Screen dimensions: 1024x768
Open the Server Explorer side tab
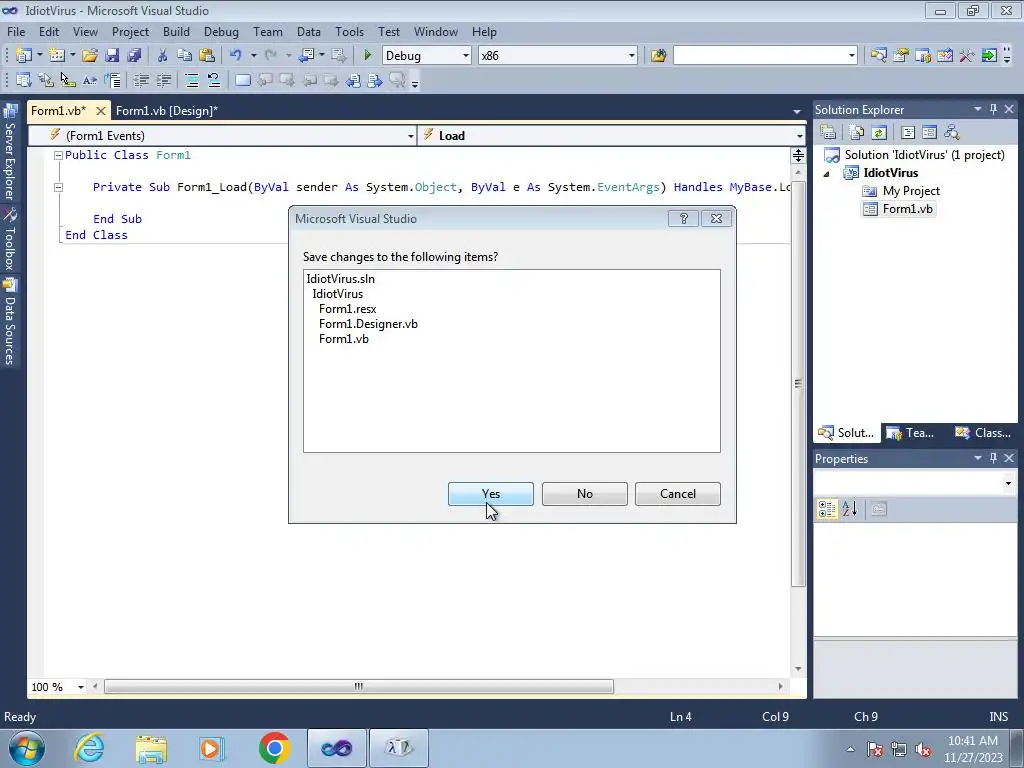click(x=10, y=153)
